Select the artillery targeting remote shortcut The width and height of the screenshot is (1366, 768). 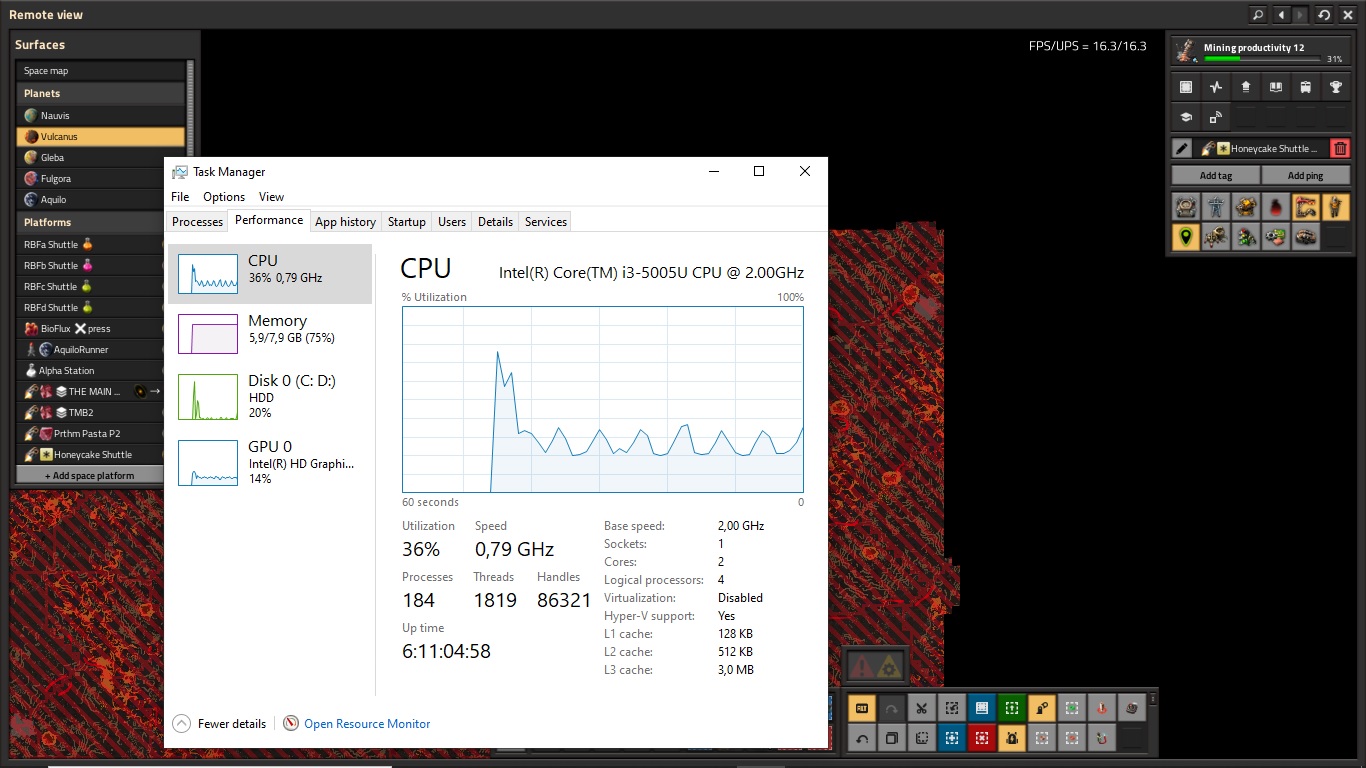1101,709
